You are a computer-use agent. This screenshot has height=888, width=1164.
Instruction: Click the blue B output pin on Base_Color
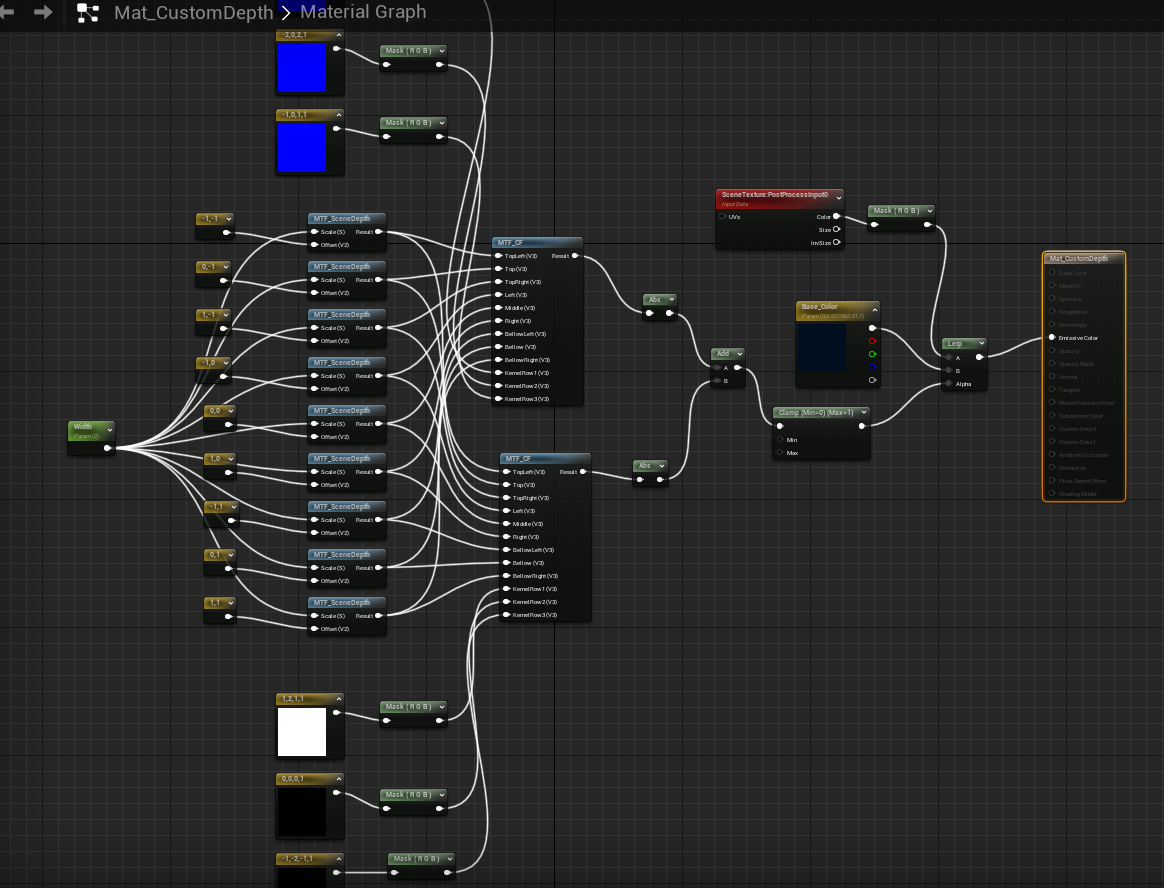(872, 367)
